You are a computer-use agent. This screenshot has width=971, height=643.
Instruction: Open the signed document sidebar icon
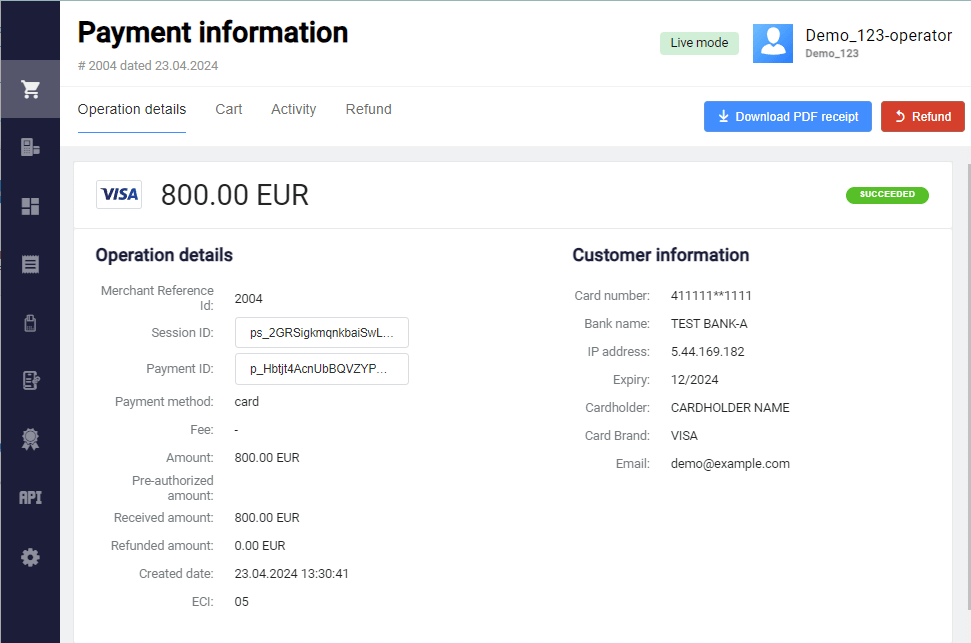coord(30,380)
